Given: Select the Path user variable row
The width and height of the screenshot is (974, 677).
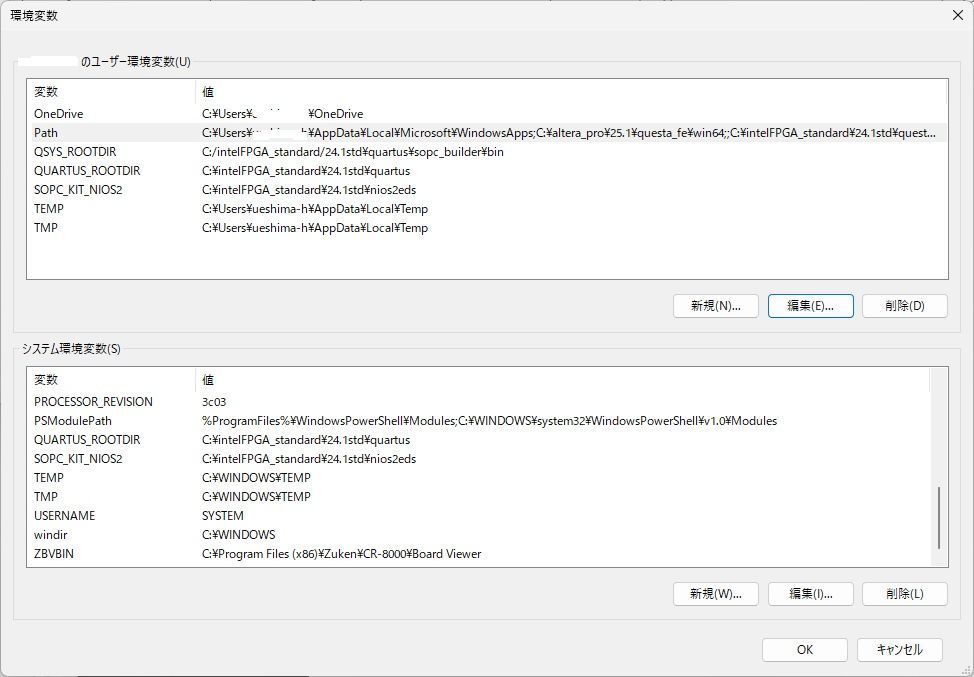Looking at the screenshot, I should pyautogui.click(x=487, y=133).
